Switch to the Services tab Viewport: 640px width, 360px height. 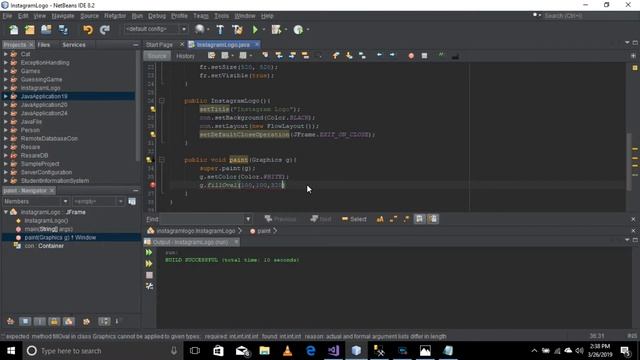(x=74, y=44)
